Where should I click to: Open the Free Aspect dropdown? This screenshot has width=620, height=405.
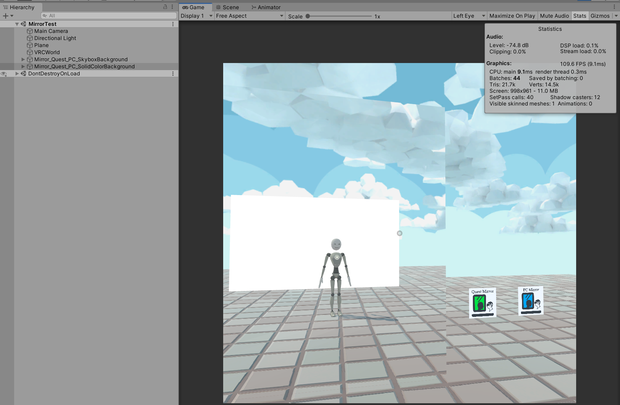(250, 16)
